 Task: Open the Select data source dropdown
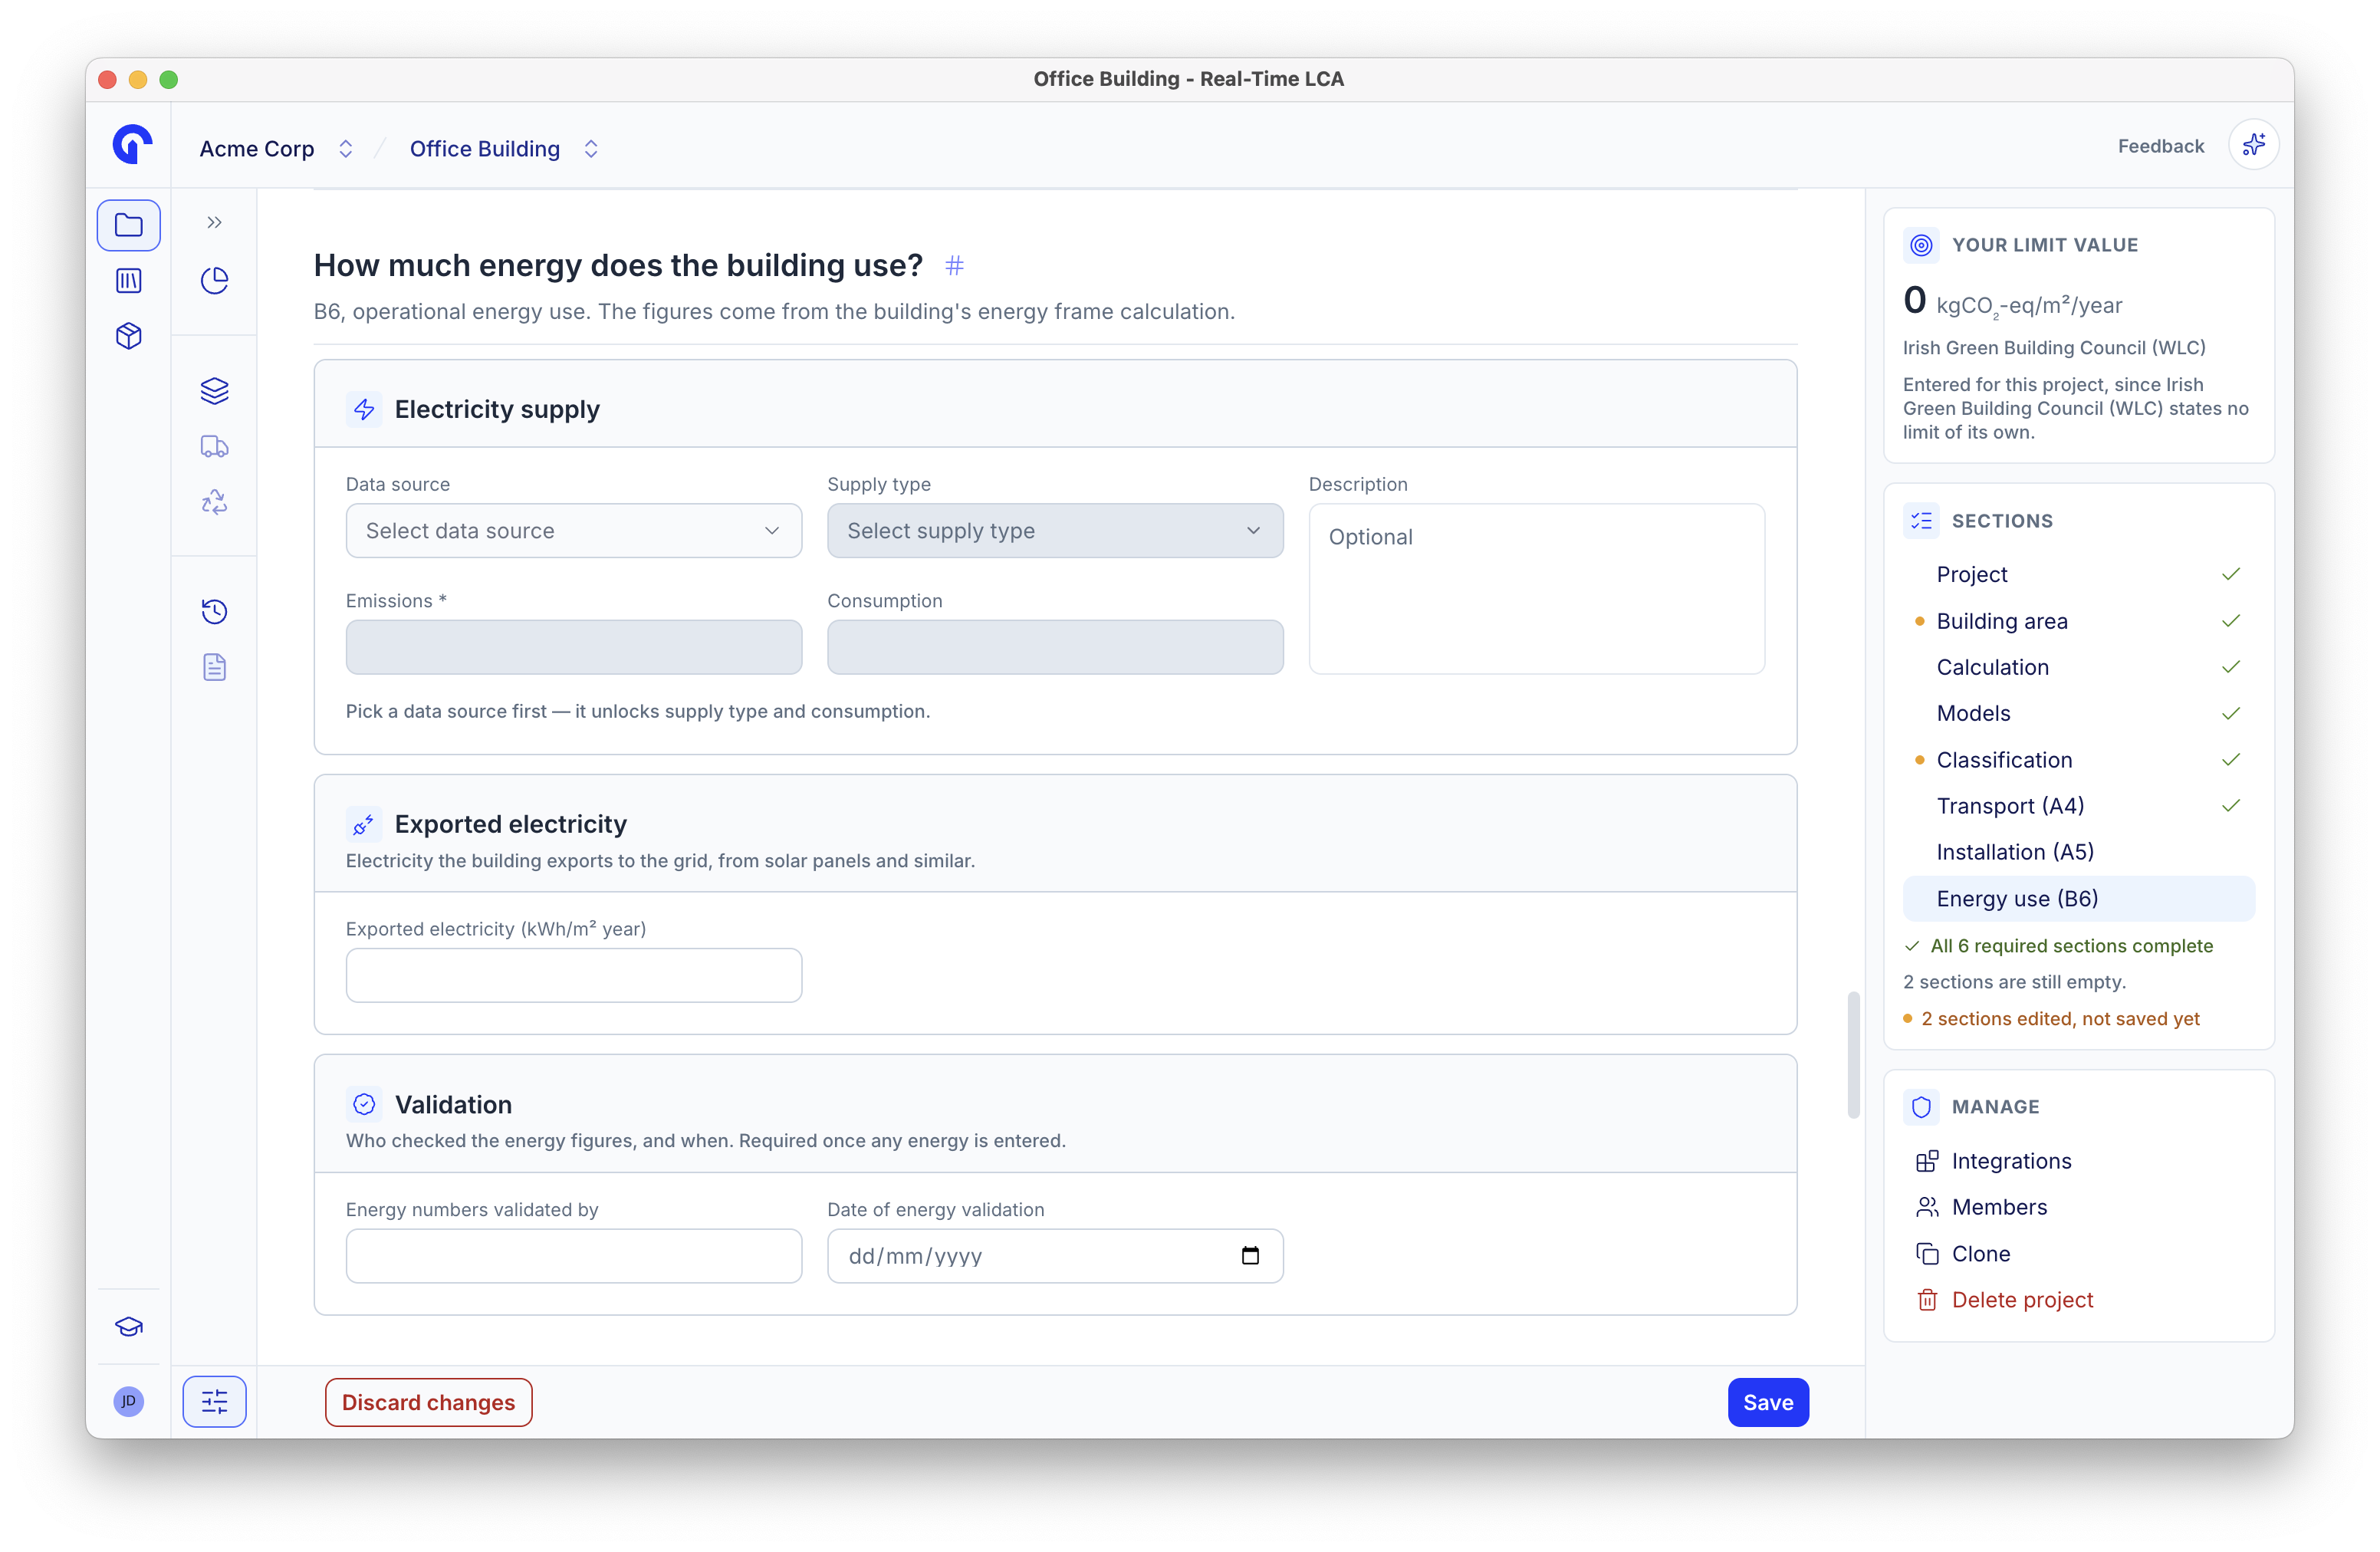[x=574, y=531]
